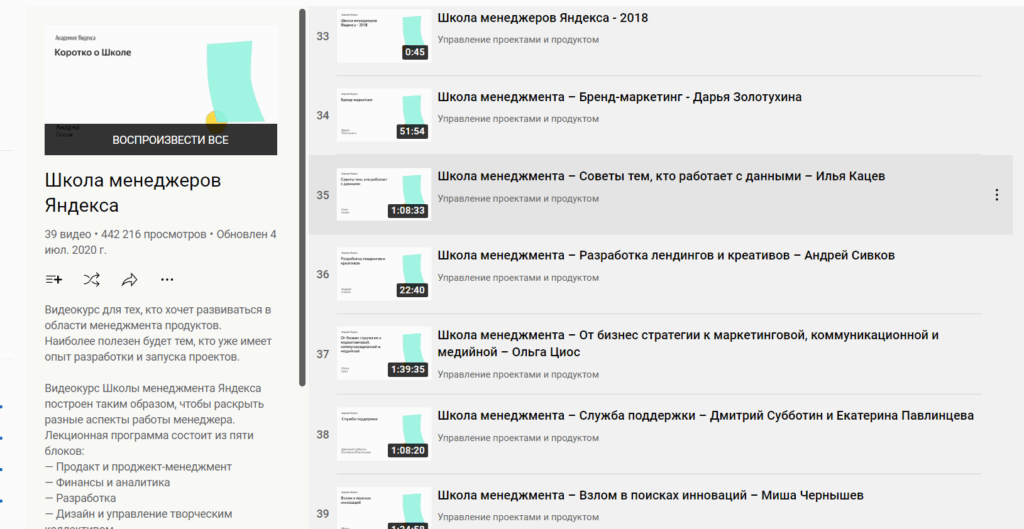The height and width of the screenshot is (529, 1024).
Task: Click channel name under video 33
Action: (x=518, y=40)
